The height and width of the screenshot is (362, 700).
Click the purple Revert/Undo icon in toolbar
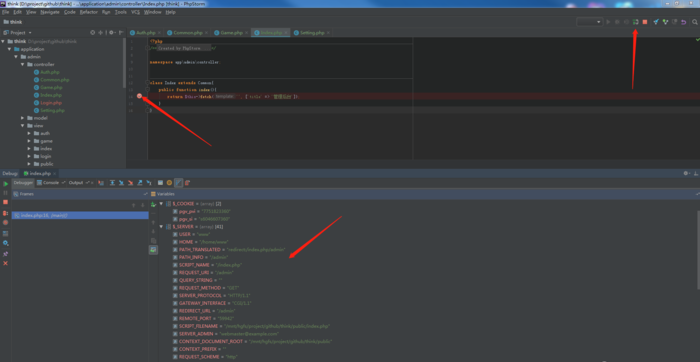[683, 22]
